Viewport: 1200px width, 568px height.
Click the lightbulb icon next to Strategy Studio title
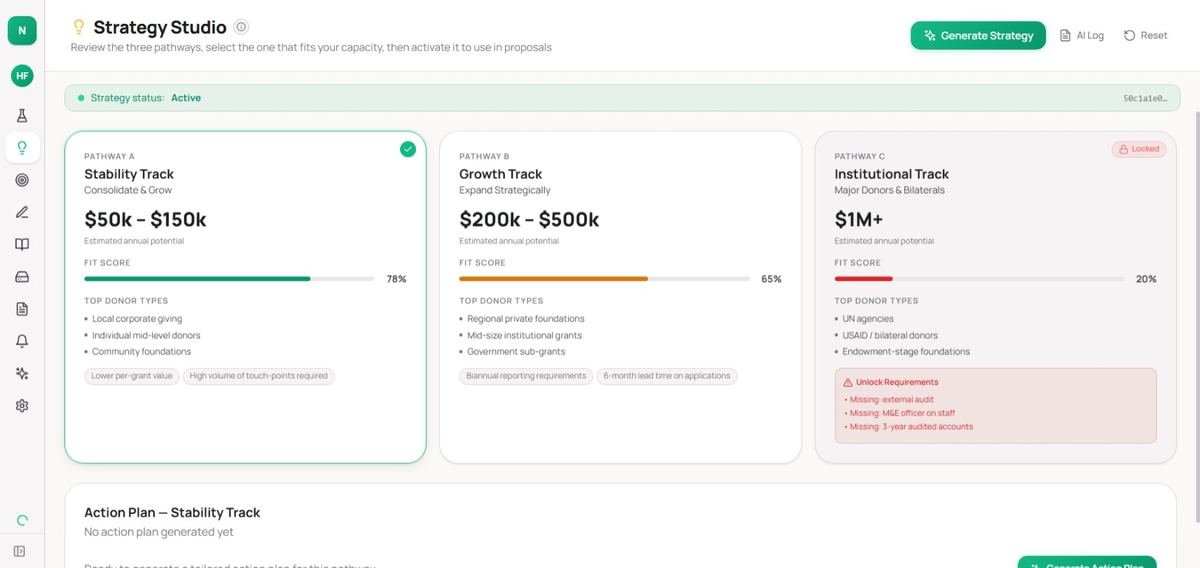(79, 27)
